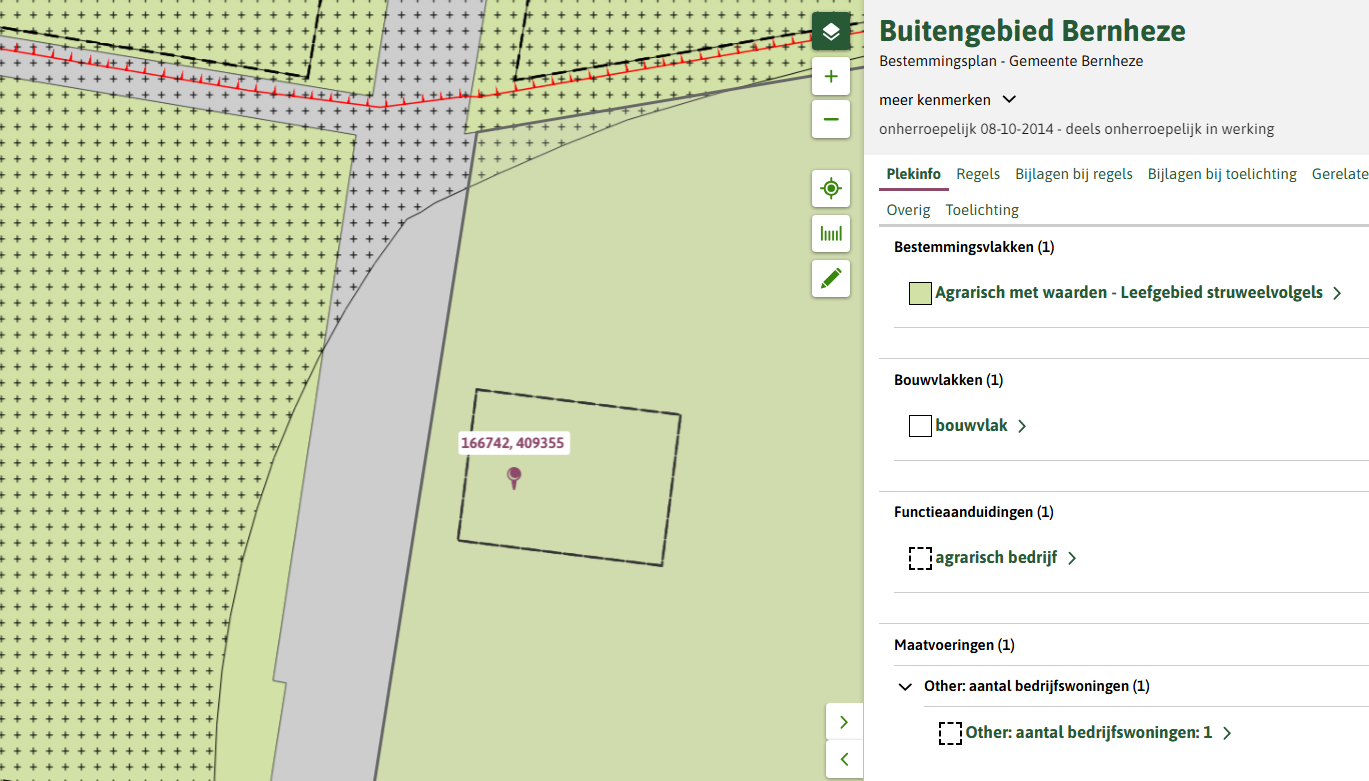Open Agrarisch met waarden - Leefgebied struweelvolgels link
The image size is (1369, 781).
click(x=1129, y=293)
